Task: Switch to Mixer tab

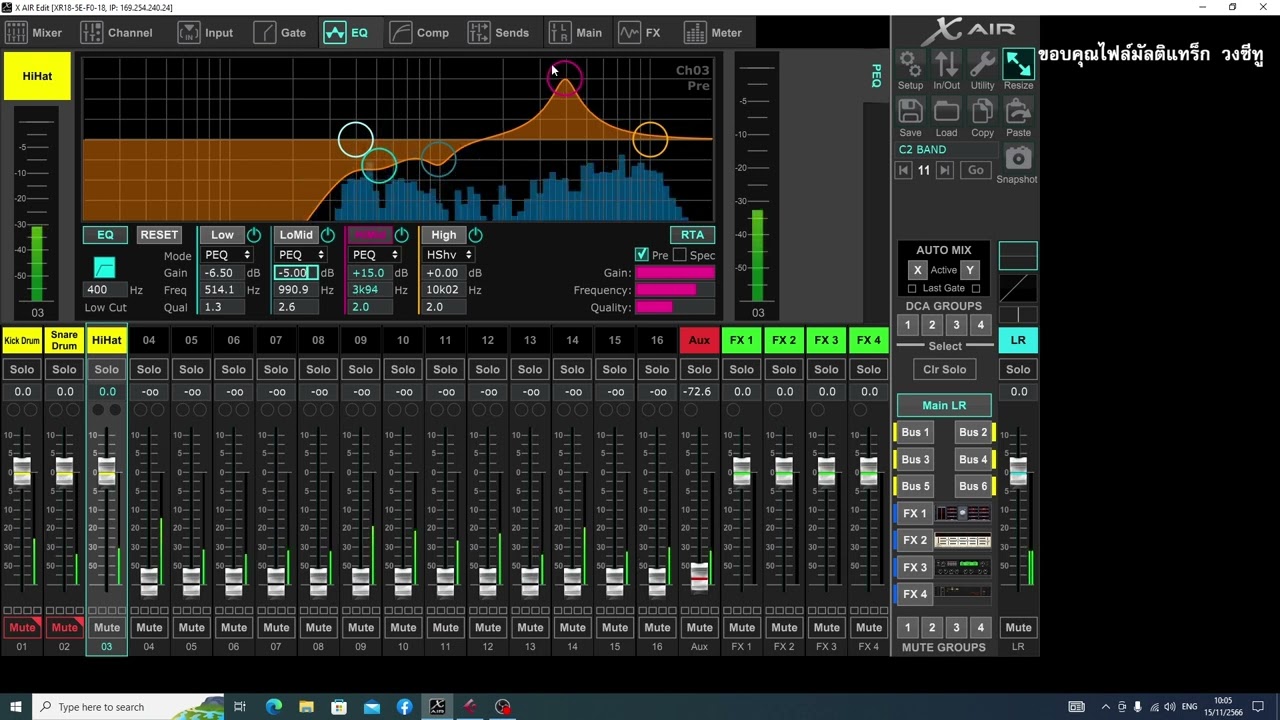Action: [34, 33]
